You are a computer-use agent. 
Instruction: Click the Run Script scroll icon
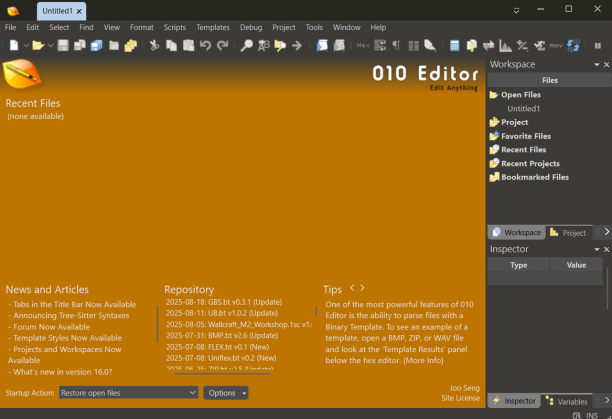[x=322, y=46]
